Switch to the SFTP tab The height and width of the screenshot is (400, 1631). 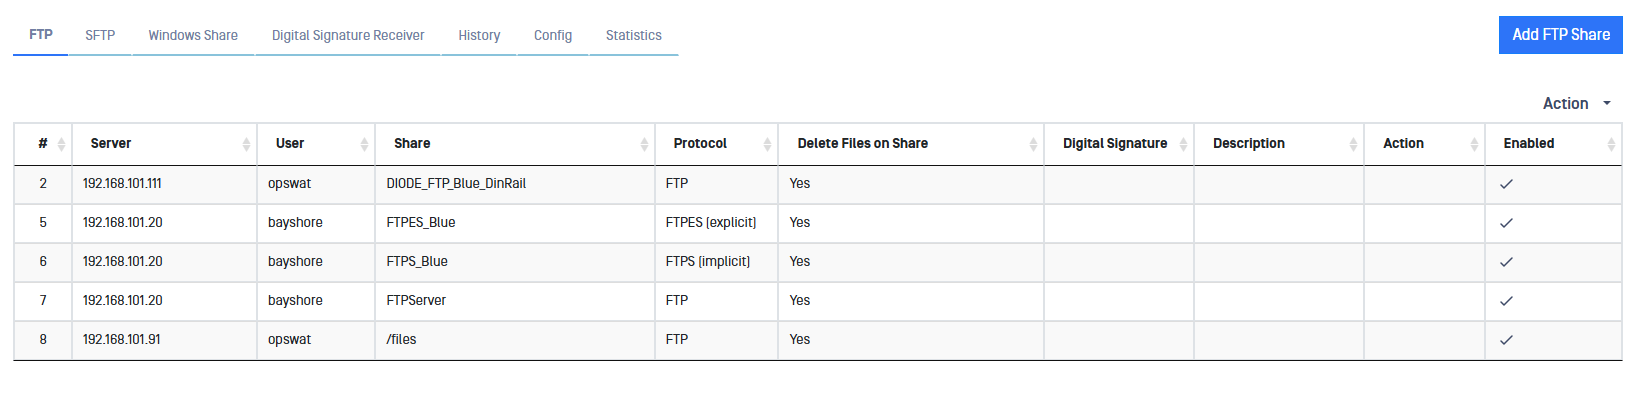[100, 35]
